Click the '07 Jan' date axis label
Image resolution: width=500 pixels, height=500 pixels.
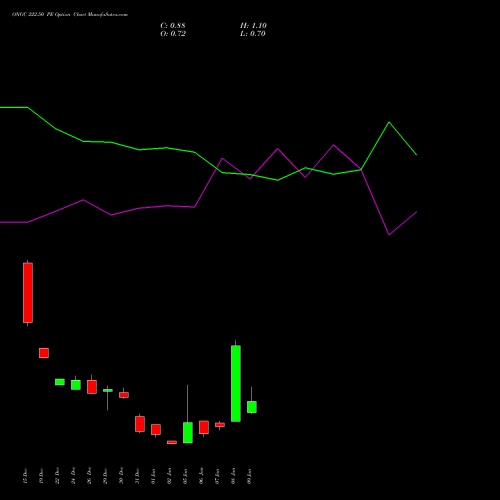pos(218,476)
